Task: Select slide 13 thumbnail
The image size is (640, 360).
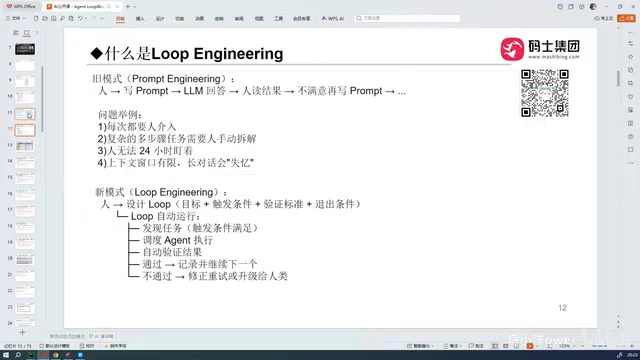Action: (25, 146)
